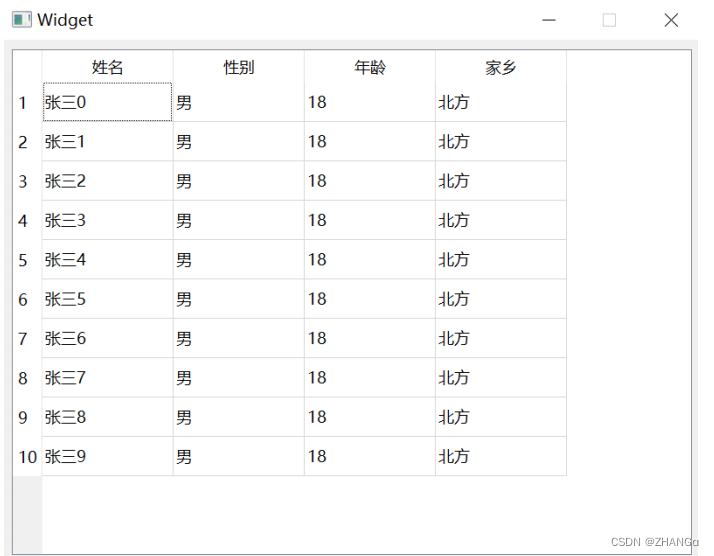Click 男 in row 9
Viewport: 714px width, 556px height.
pos(239,417)
